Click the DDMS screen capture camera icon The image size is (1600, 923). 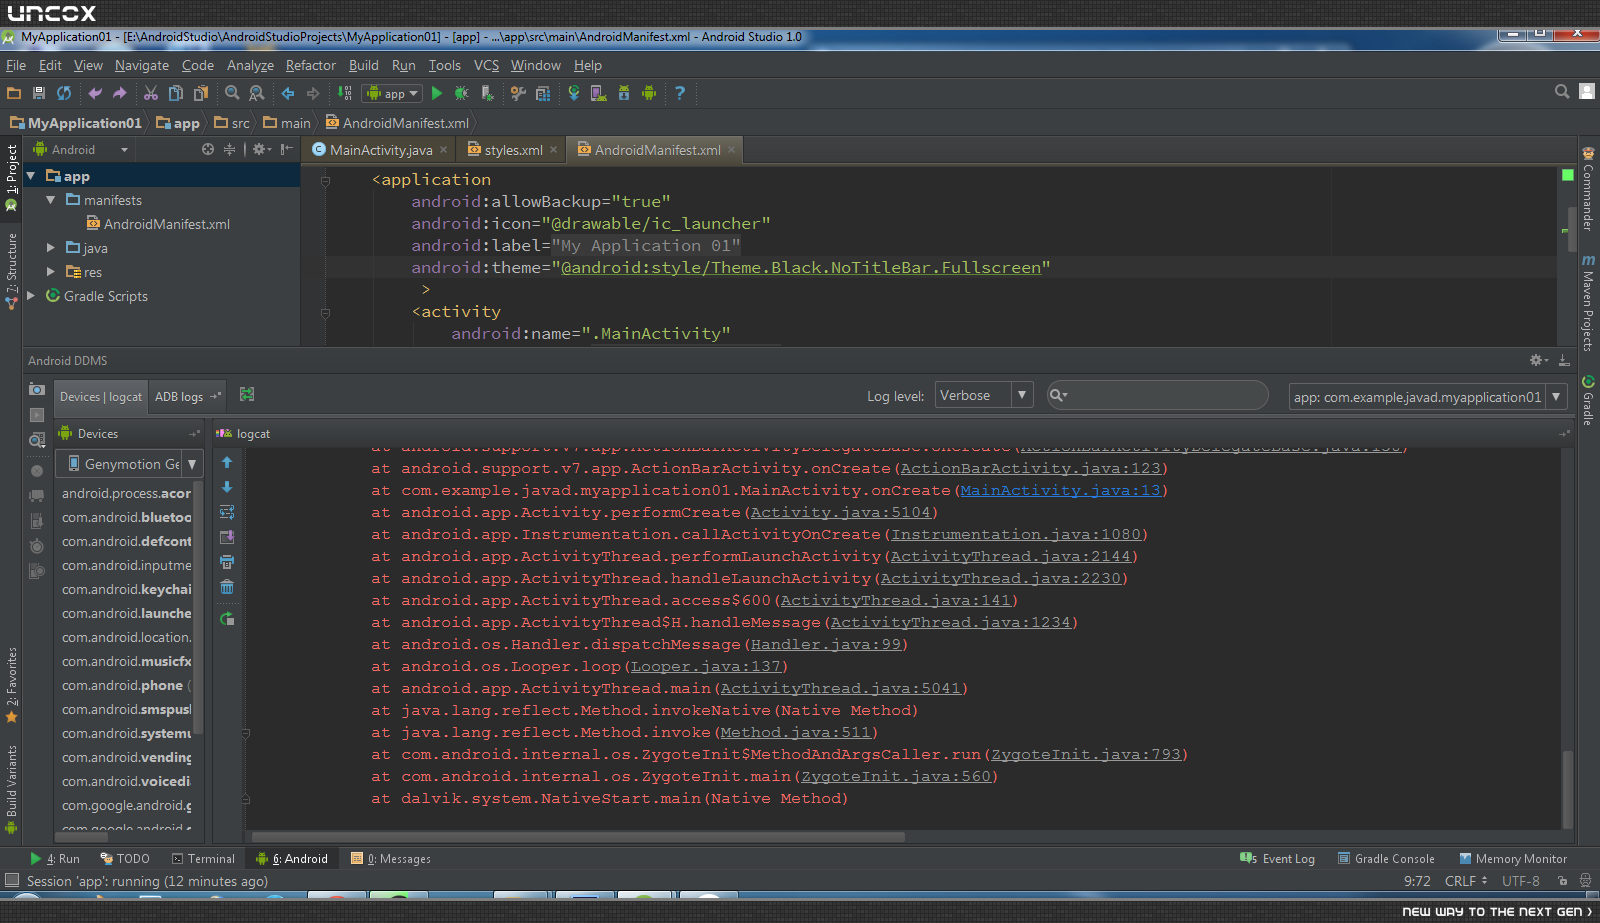coord(37,389)
